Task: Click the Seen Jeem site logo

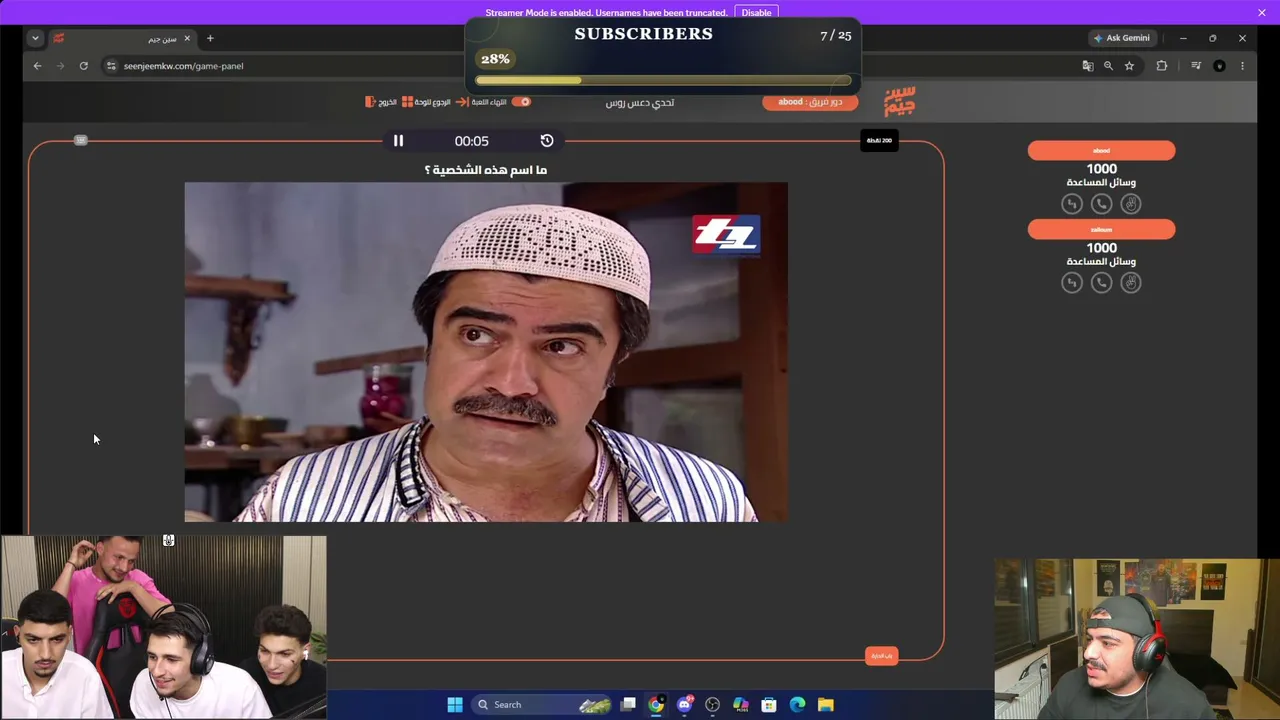Action: (900, 102)
